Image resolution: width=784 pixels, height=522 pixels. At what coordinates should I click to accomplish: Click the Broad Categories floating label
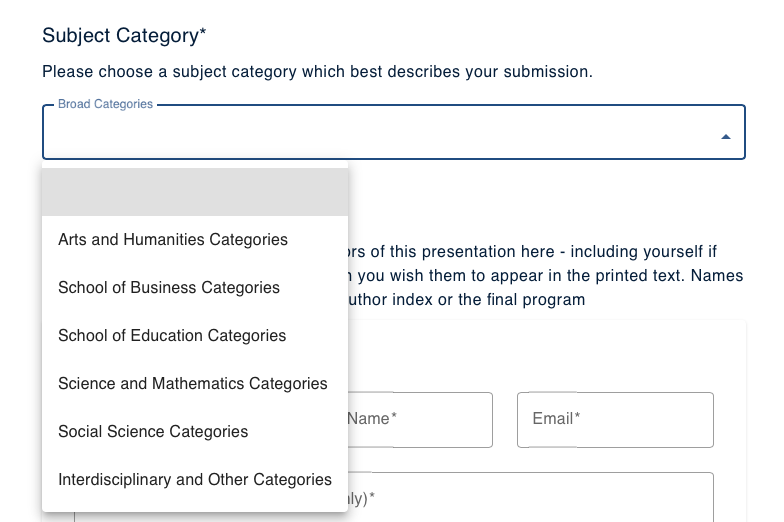pyautogui.click(x=105, y=104)
